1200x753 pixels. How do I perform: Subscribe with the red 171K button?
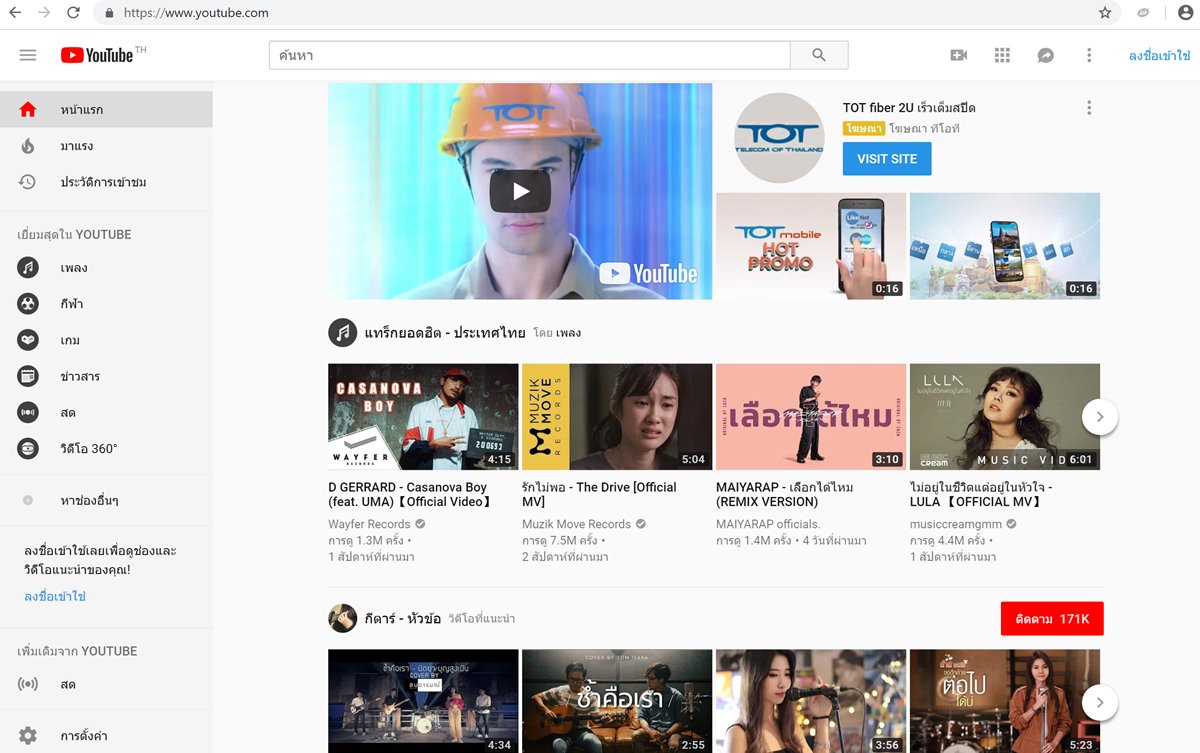pyautogui.click(x=1051, y=619)
